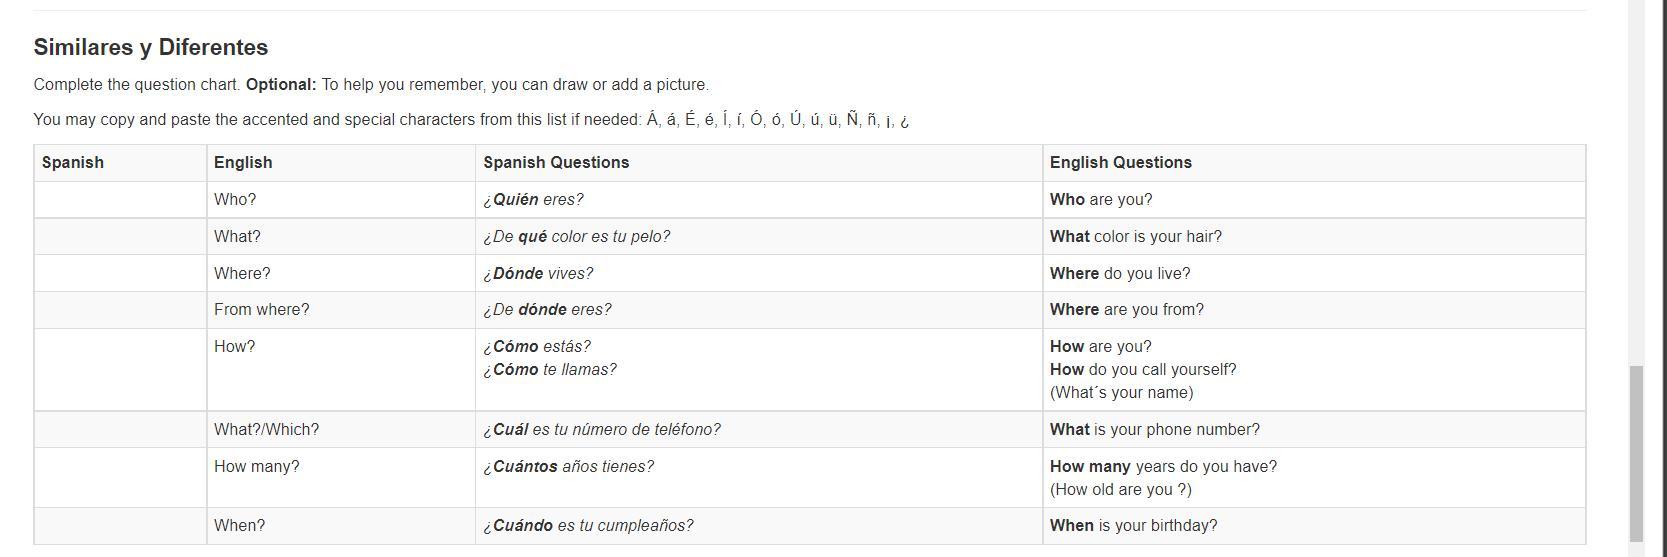The image size is (1667, 557).
Task: Select the empty Spanish cell for "Where?"
Action: point(120,274)
